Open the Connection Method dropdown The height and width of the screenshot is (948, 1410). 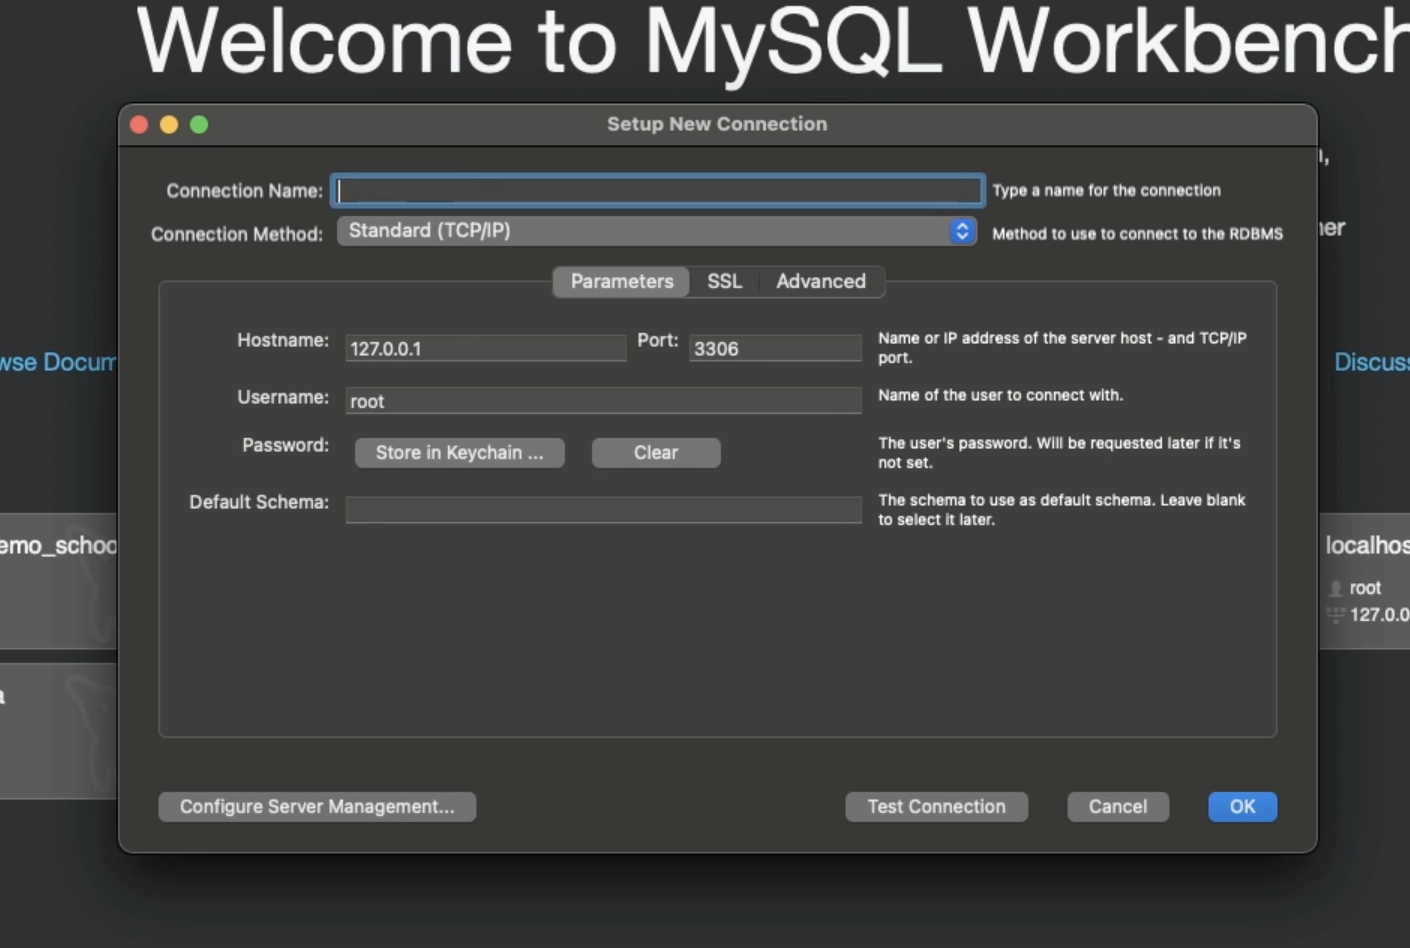pos(657,231)
